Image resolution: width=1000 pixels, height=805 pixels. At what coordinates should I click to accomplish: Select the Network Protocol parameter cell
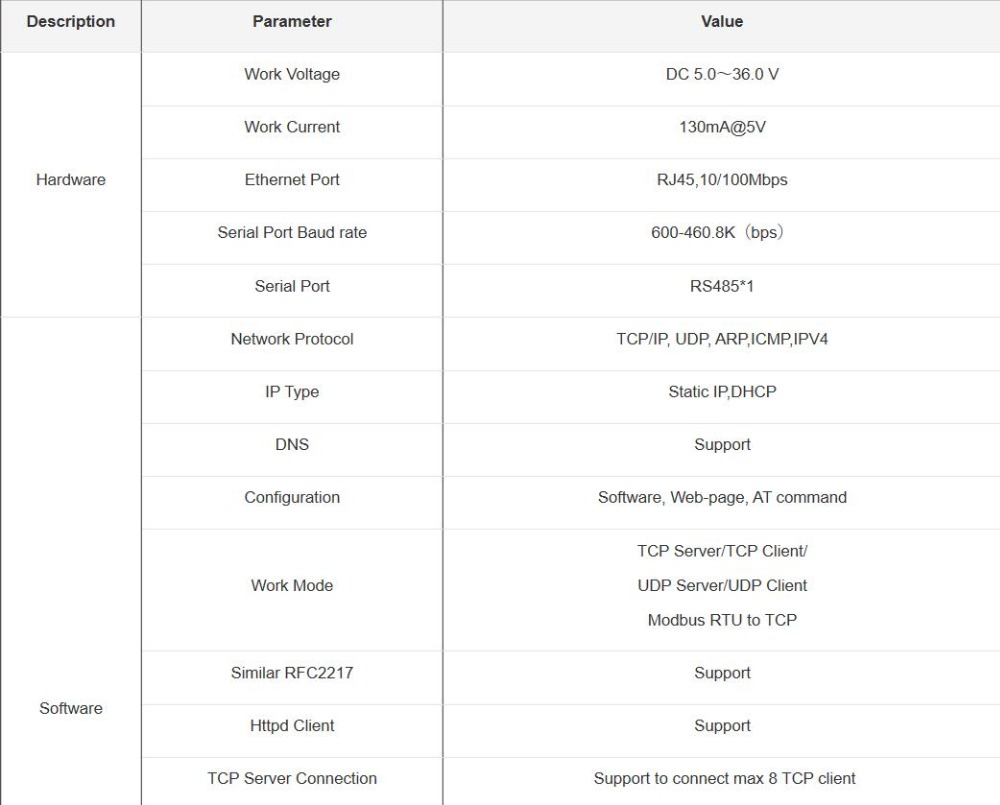[x=292, y=339]
